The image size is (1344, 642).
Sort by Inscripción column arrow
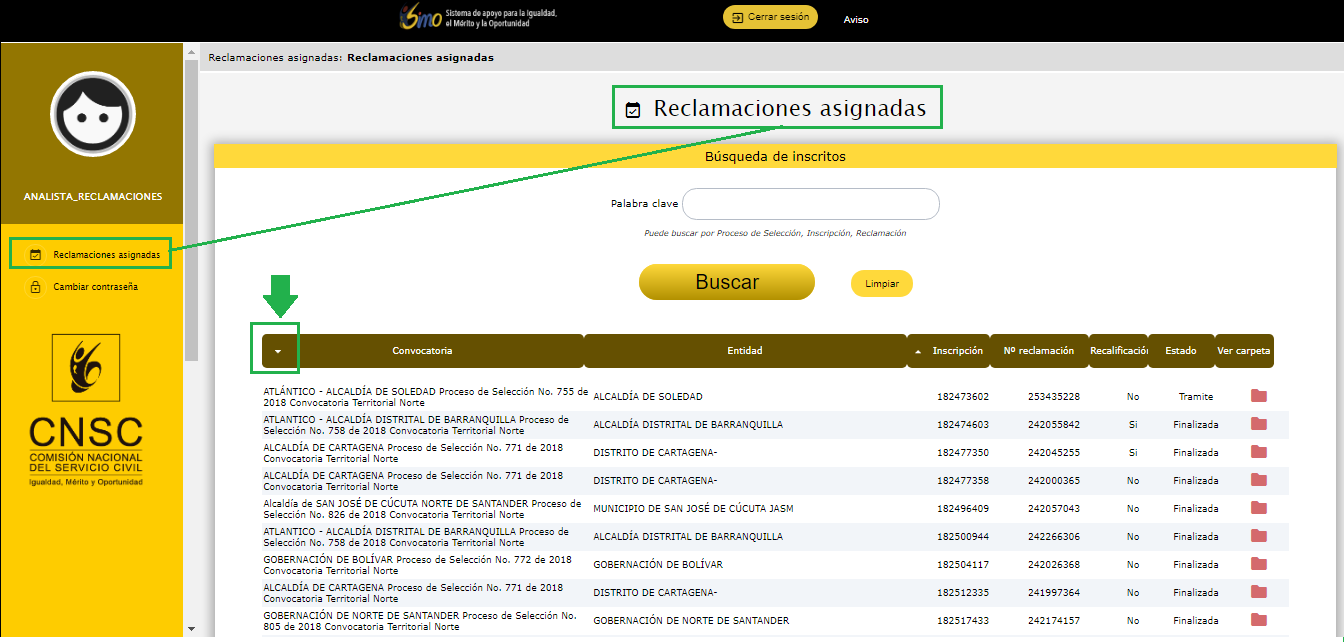(918, 352)
